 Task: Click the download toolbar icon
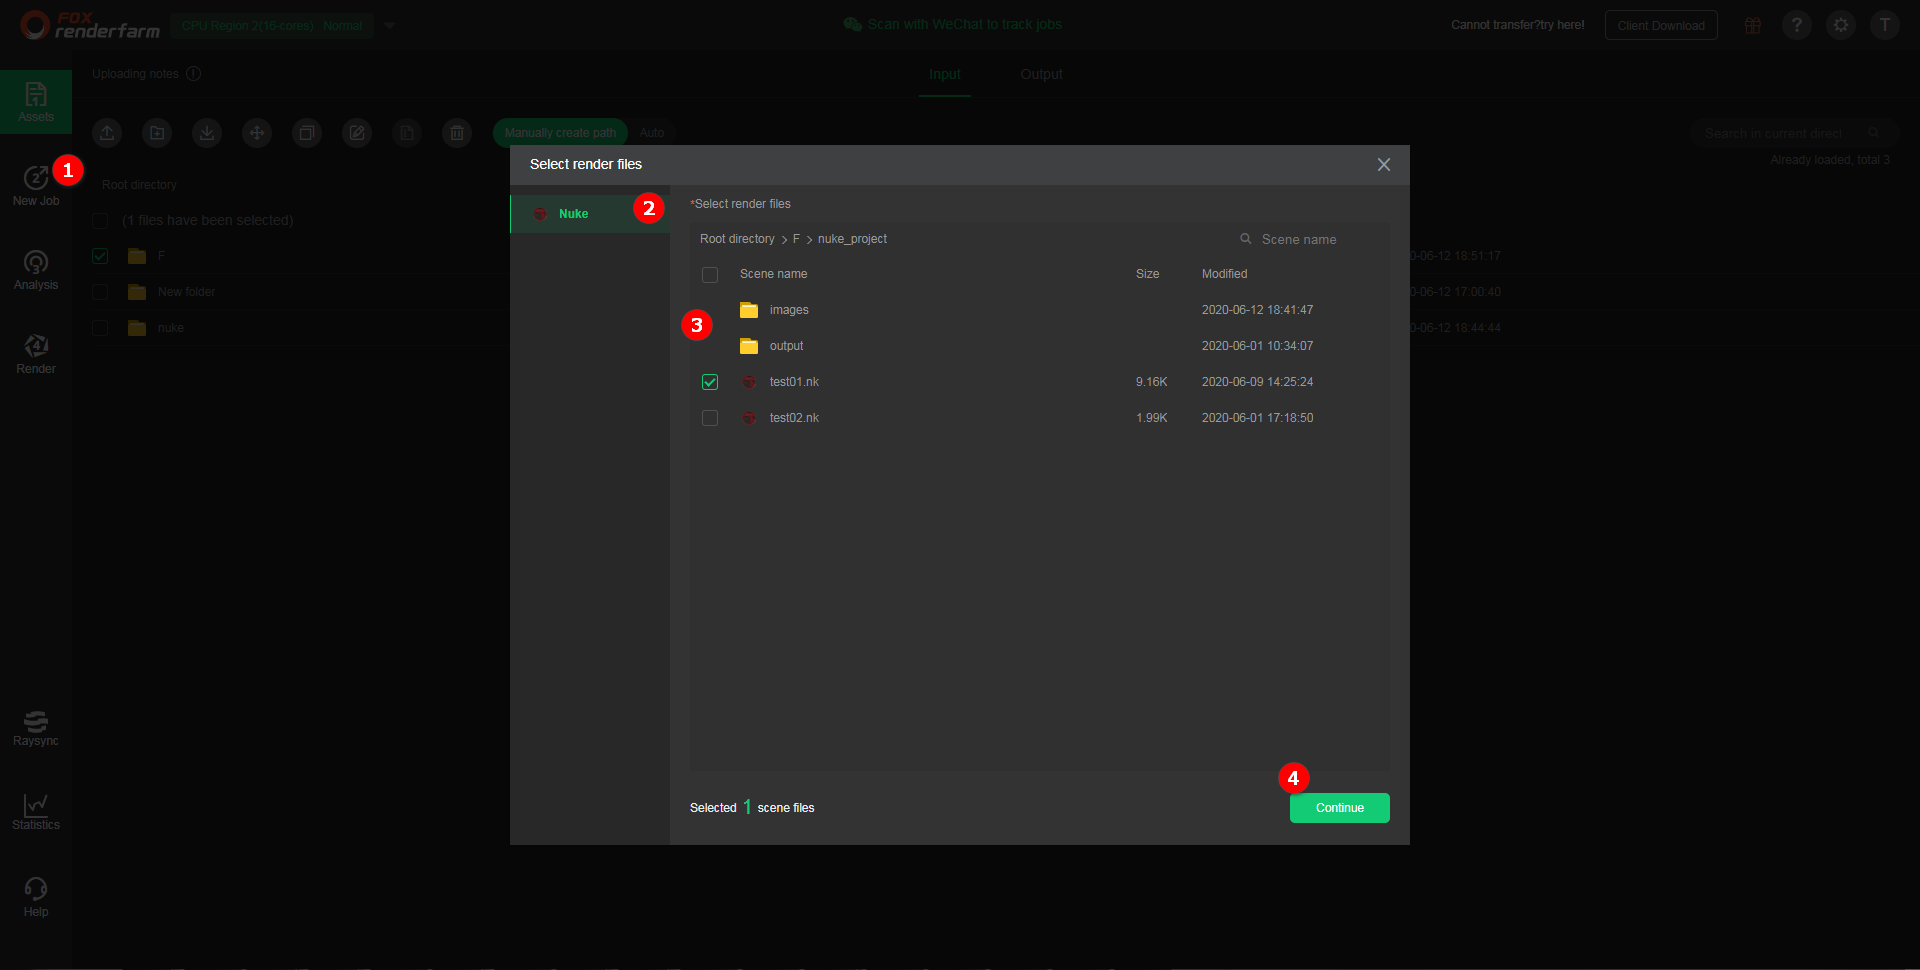coord(207,132)
